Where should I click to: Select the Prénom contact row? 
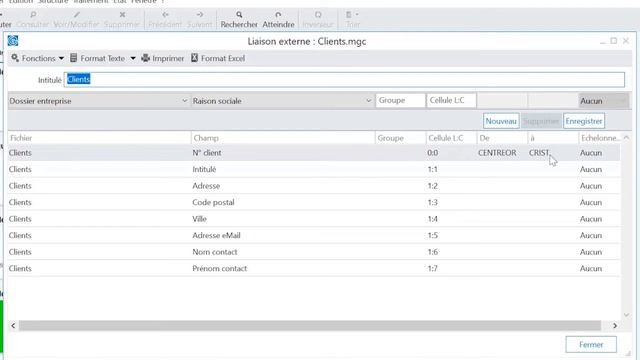[x=314, y=268]
